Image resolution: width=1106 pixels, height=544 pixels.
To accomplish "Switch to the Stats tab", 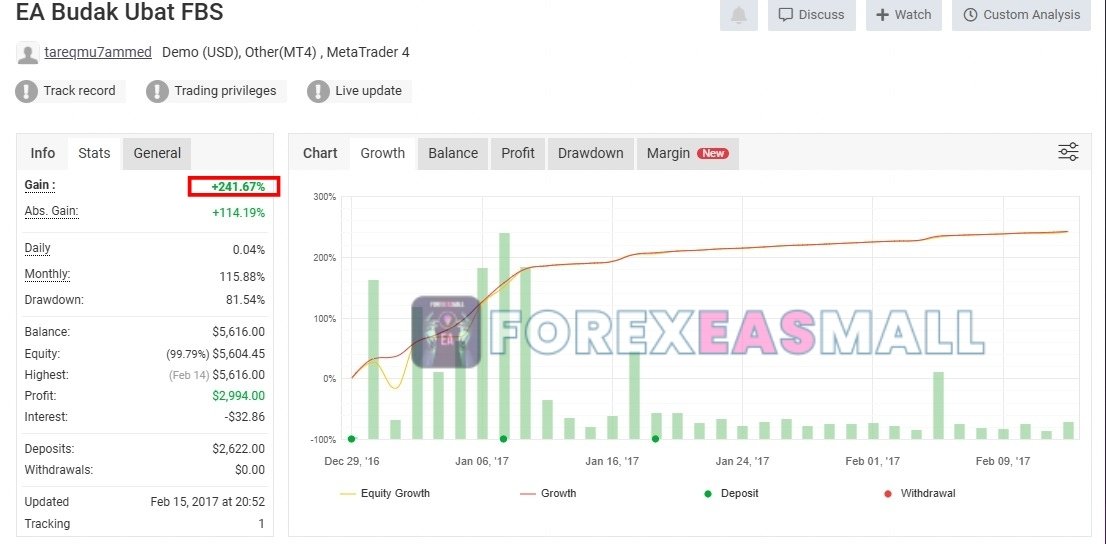I will (95, 153).
